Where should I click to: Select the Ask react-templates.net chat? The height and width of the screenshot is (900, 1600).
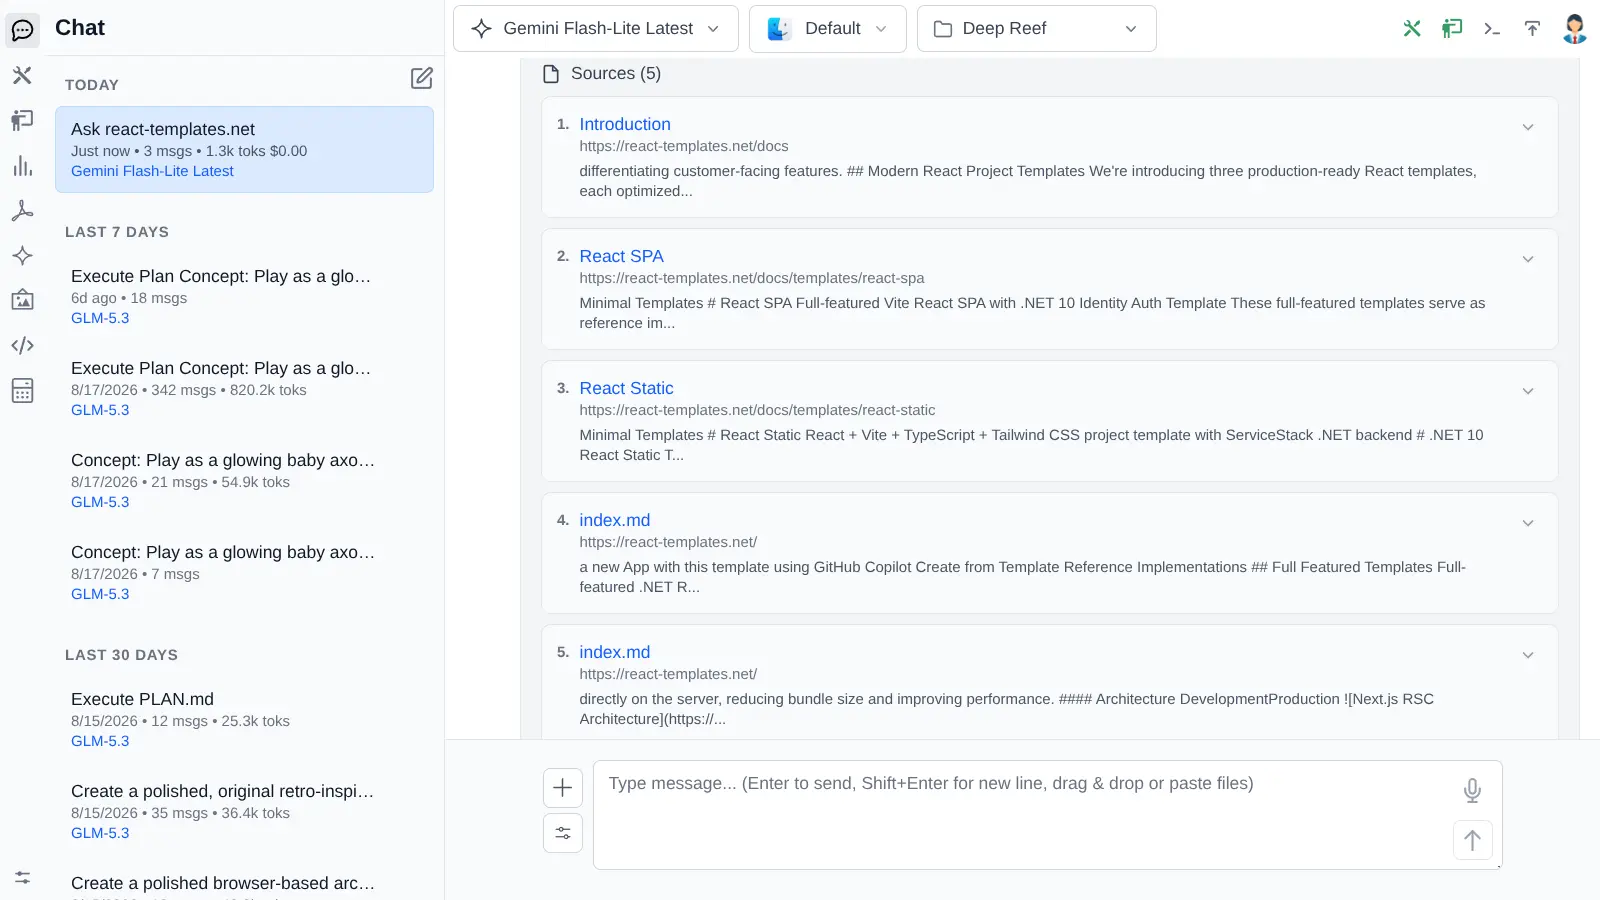(244, 150)
